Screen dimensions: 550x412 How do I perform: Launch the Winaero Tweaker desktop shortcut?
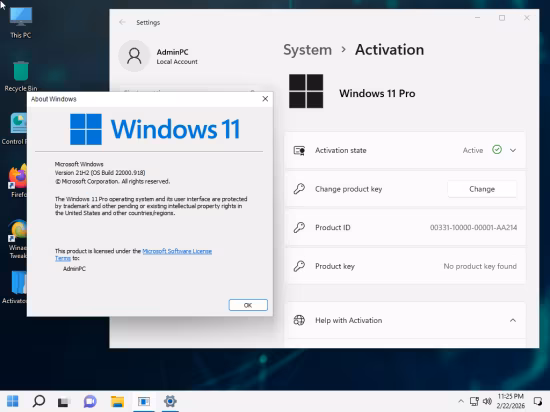pos(18,238)
